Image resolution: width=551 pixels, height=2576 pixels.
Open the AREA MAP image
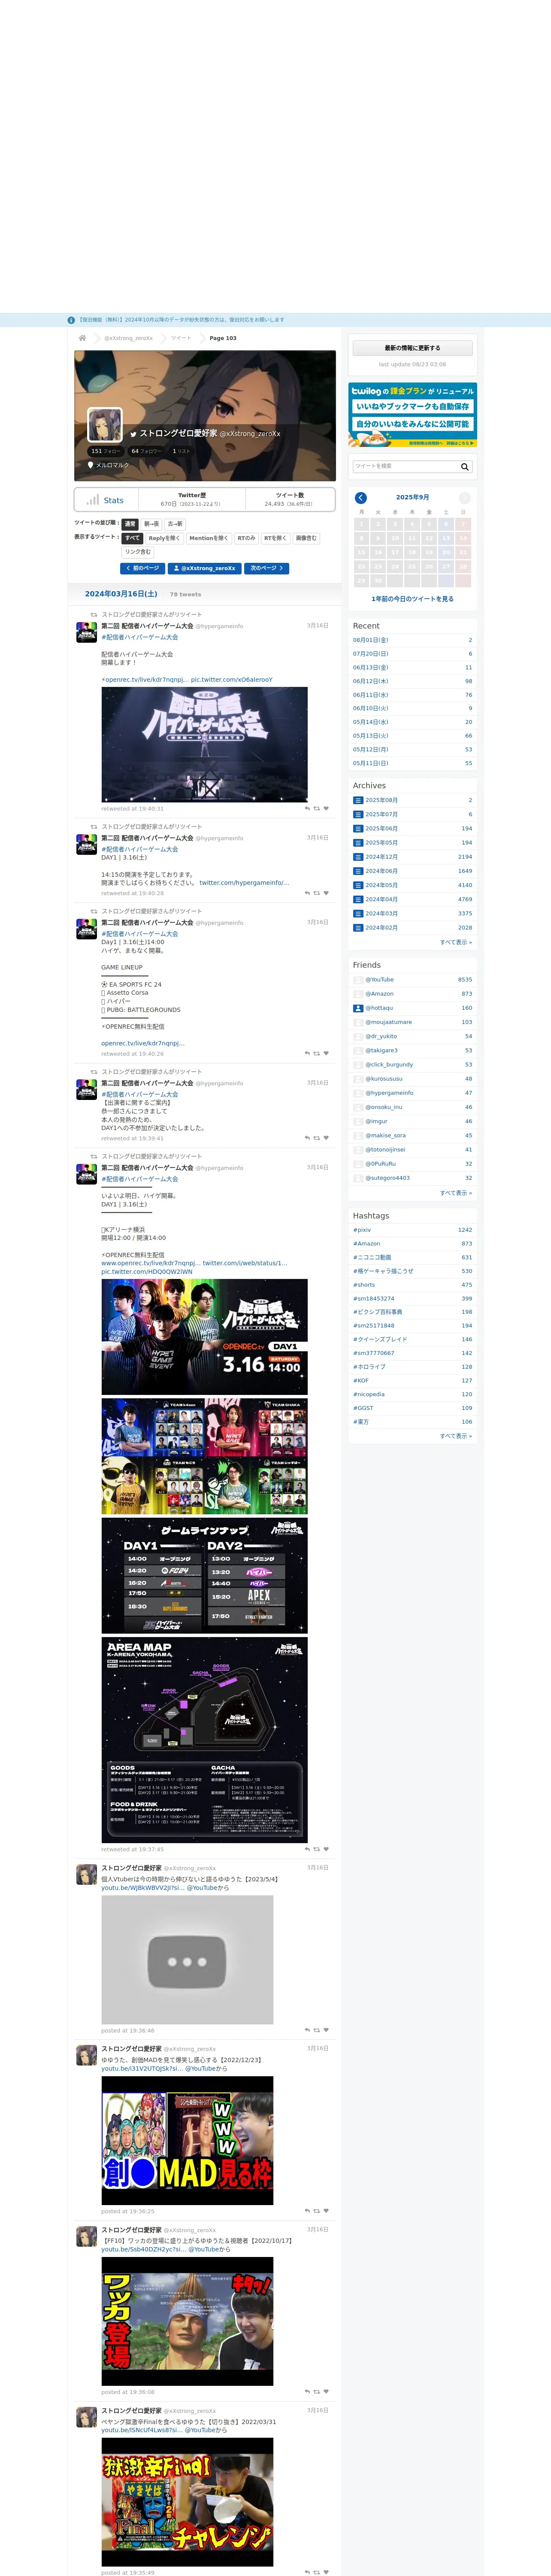pos(204,1740)
